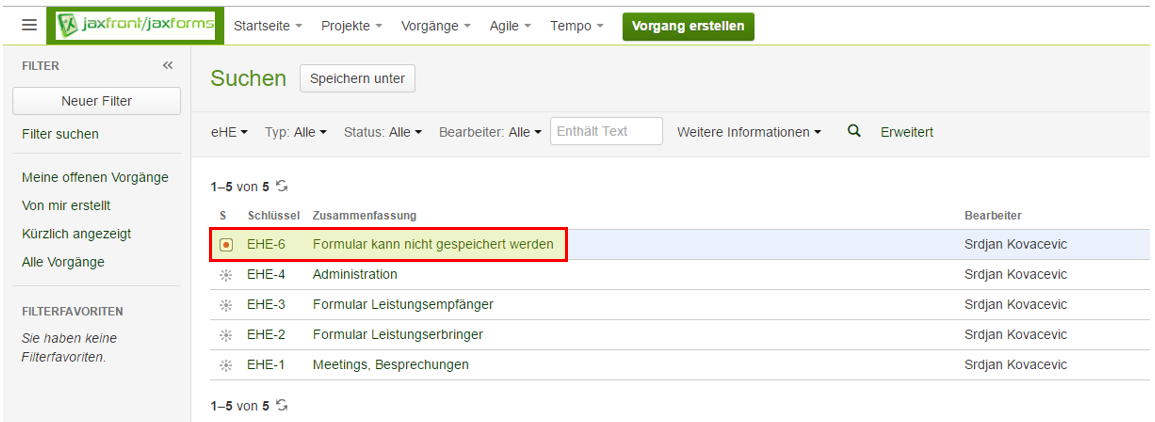Click the status icon of EHE-4
Image resolution: width=1155 pixels, height=422 pixels.
[226, 275]
